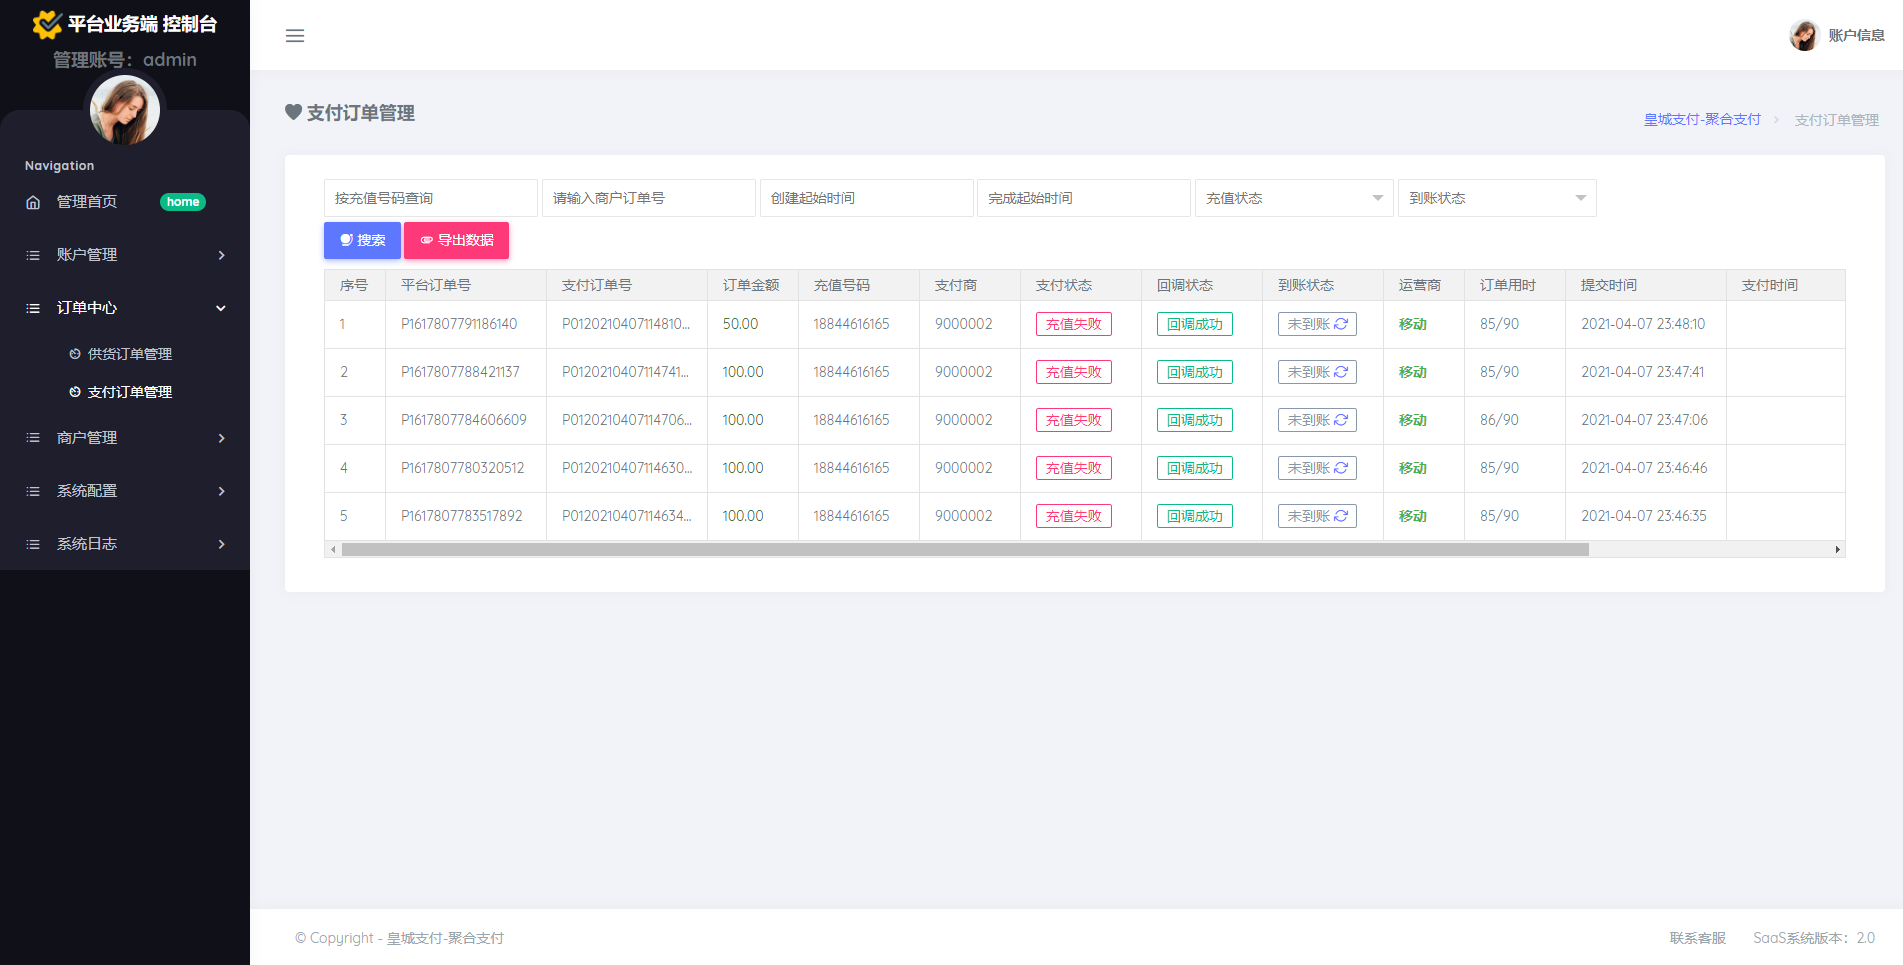Click the heart icon beside 支付订单管理 title
The height and width of the screenshot is (965, 1903).
pyautogui.click(x=293, y=113)
